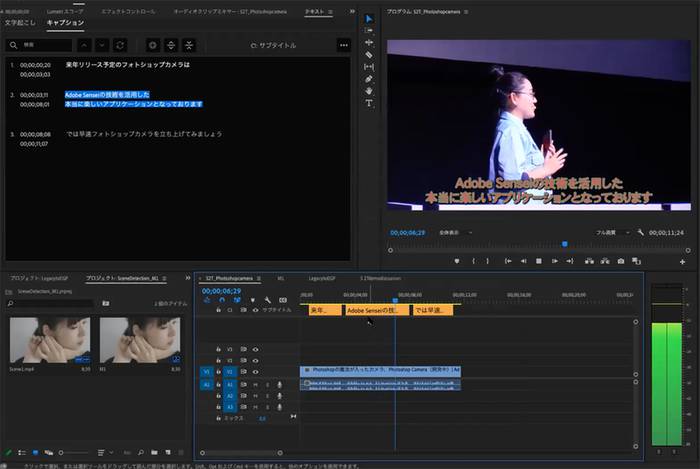Select the Track Select Forward tool
This screenshot has height=469, width=700.
pos(369,30)
